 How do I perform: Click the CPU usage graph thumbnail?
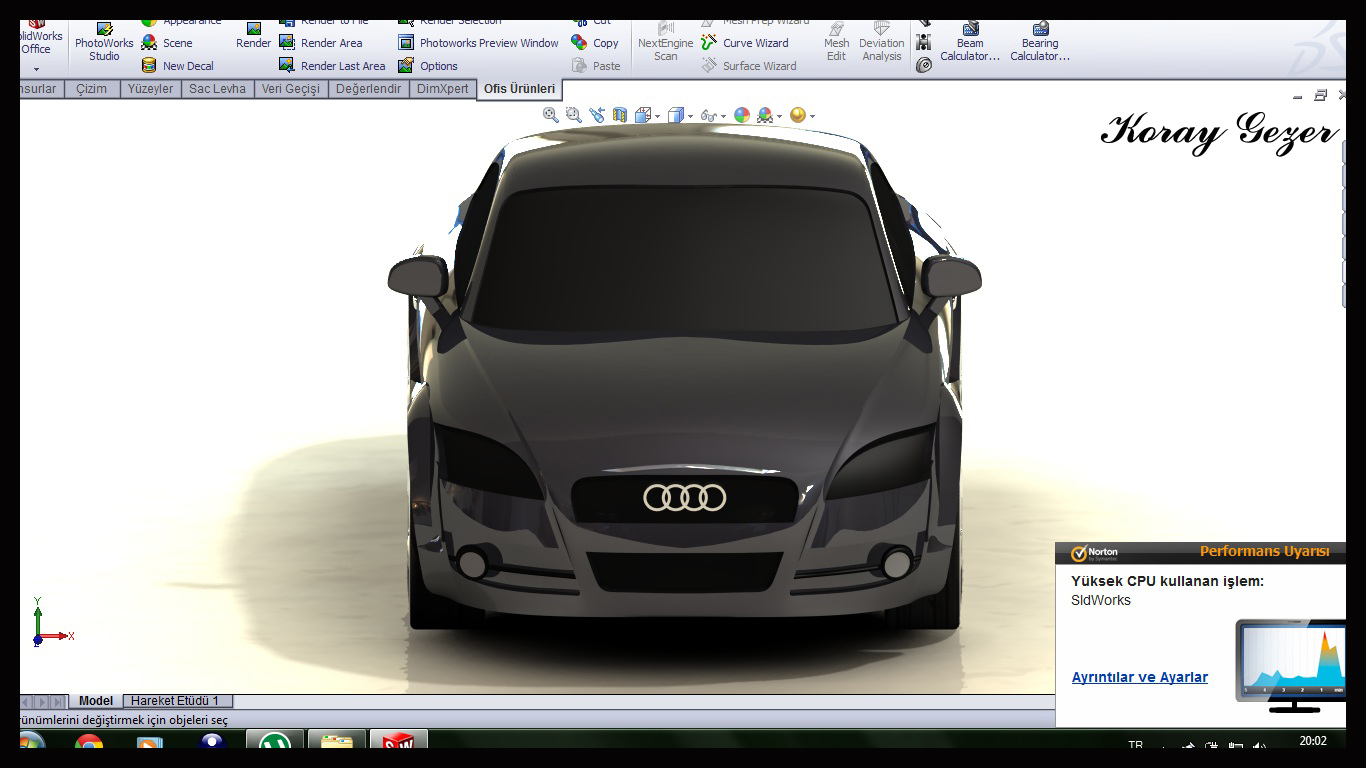tap(1291, 665)
